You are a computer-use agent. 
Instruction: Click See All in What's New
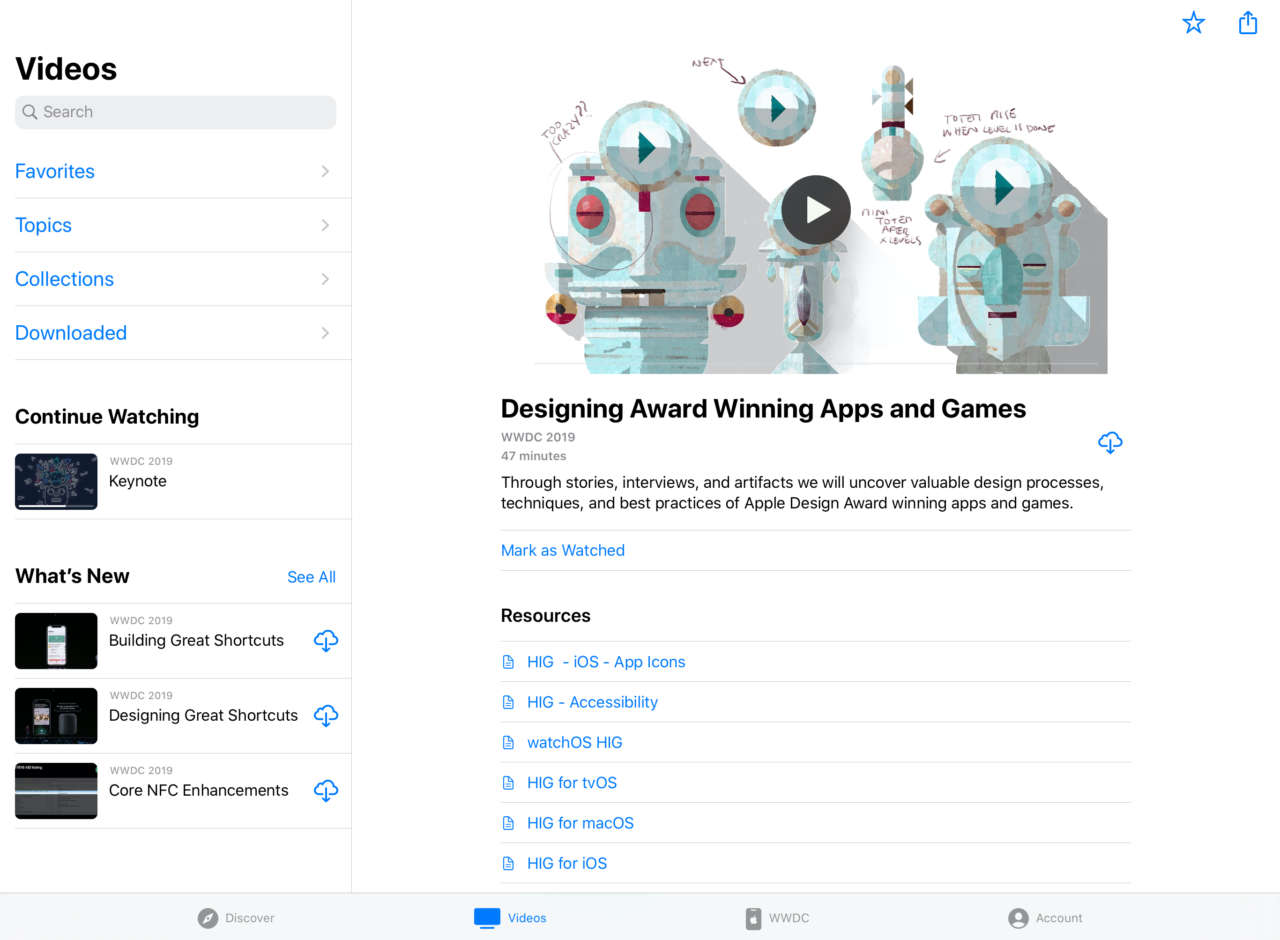pyautogui.click(x=311, y=577)
